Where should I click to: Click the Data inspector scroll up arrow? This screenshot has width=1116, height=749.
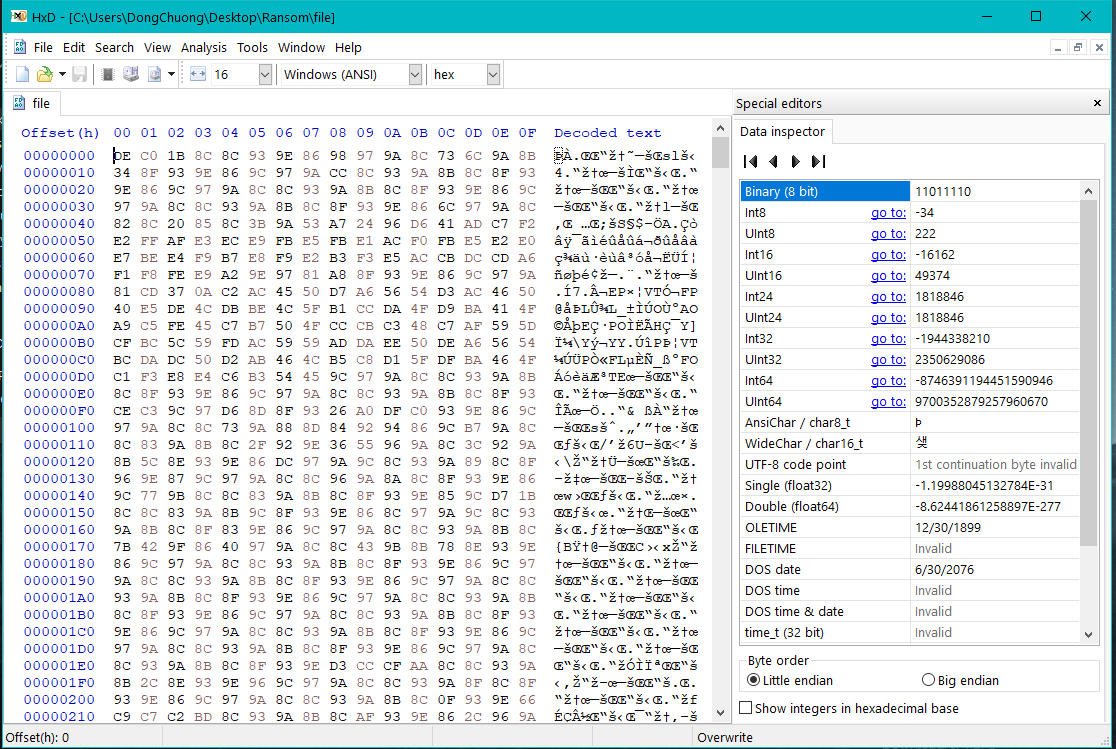1088,191
